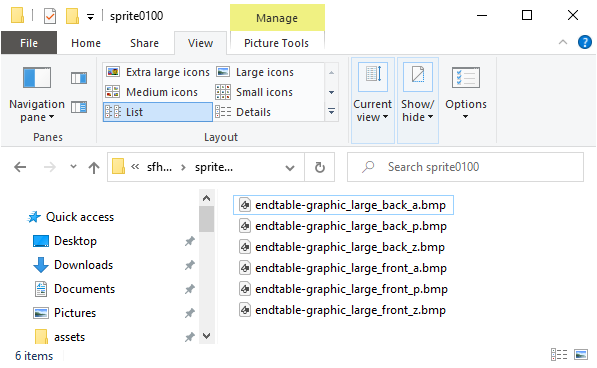597x368 pixels.
Task: Select Small icons layout
Action: pyautogui.click(x=254, y=92)
